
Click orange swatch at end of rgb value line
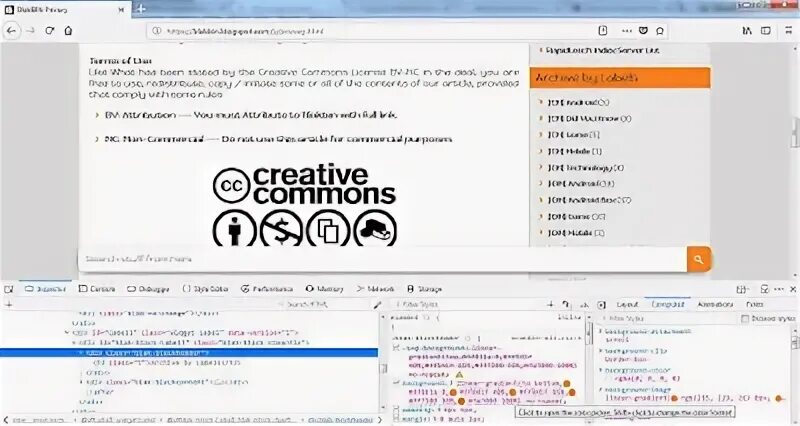(x=779, y=398)
